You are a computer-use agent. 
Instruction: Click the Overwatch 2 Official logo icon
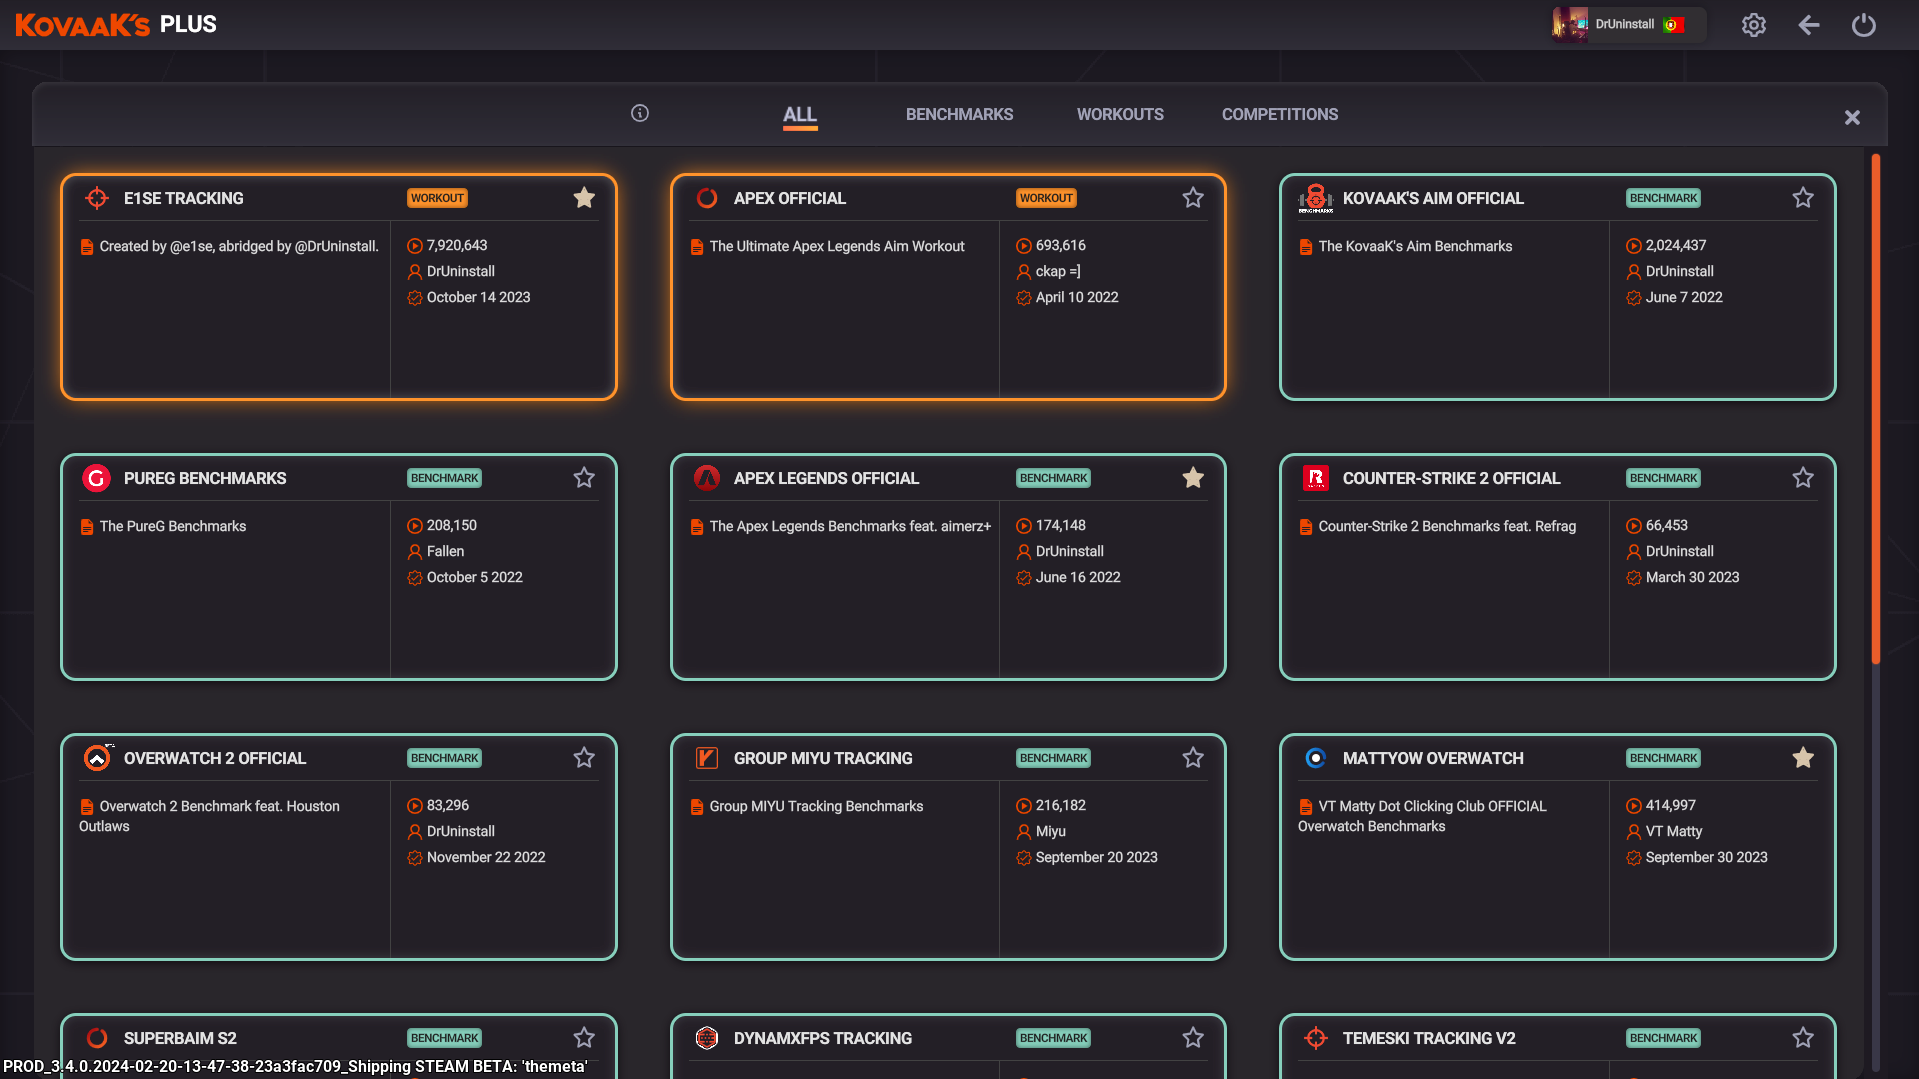97,758
